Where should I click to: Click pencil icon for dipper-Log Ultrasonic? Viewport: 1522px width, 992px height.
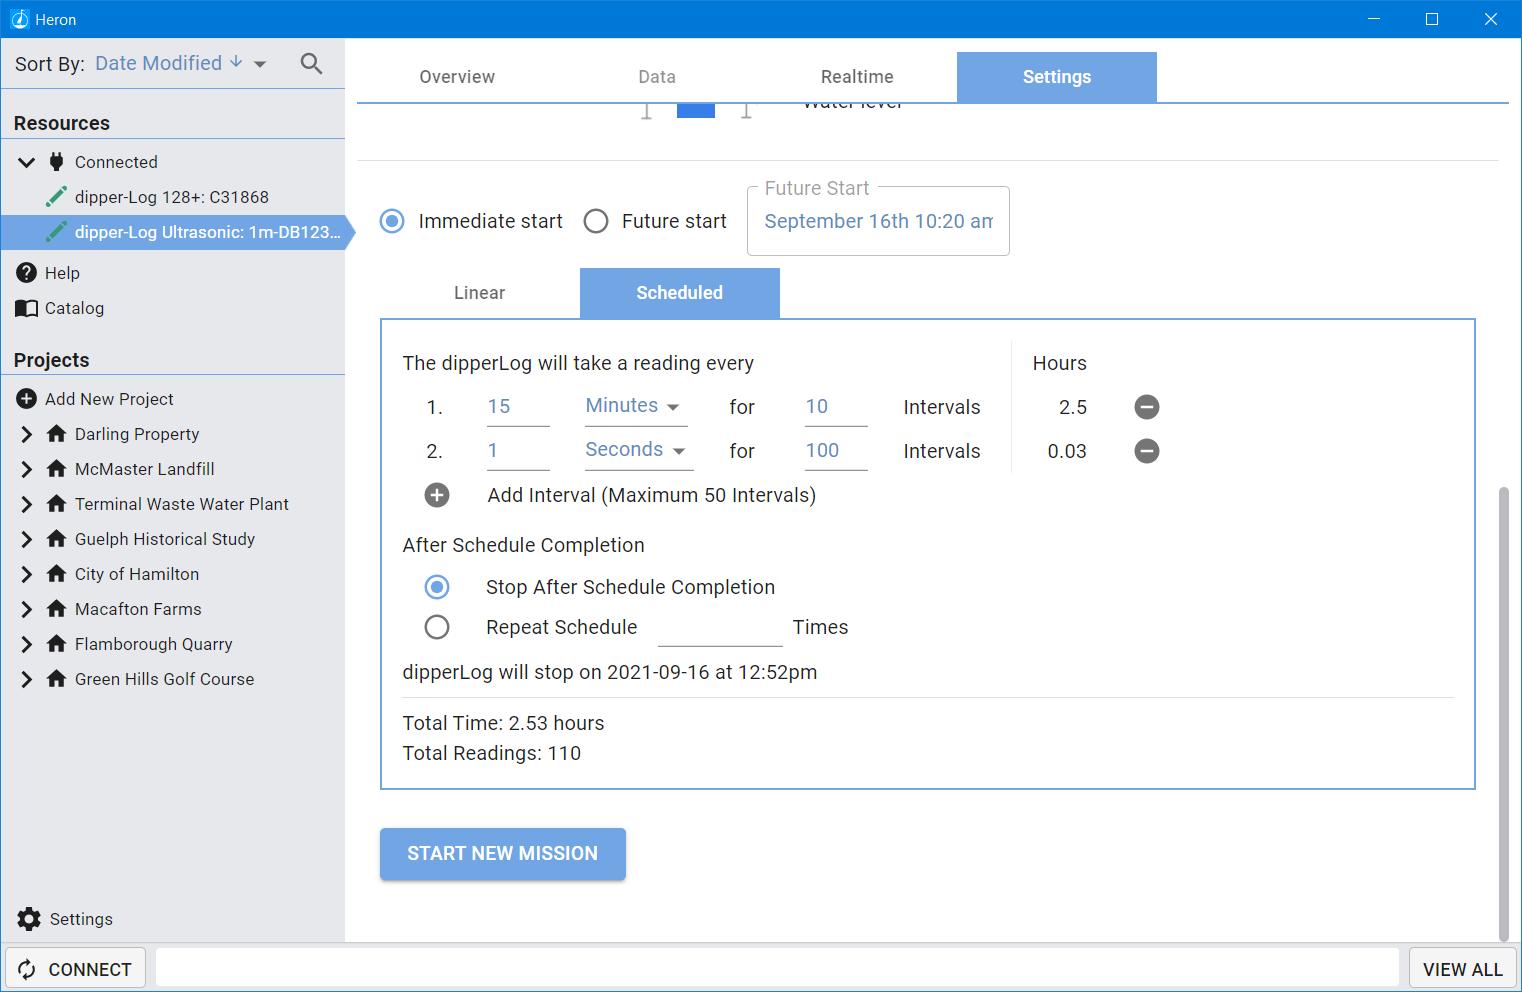click(57, 232)
